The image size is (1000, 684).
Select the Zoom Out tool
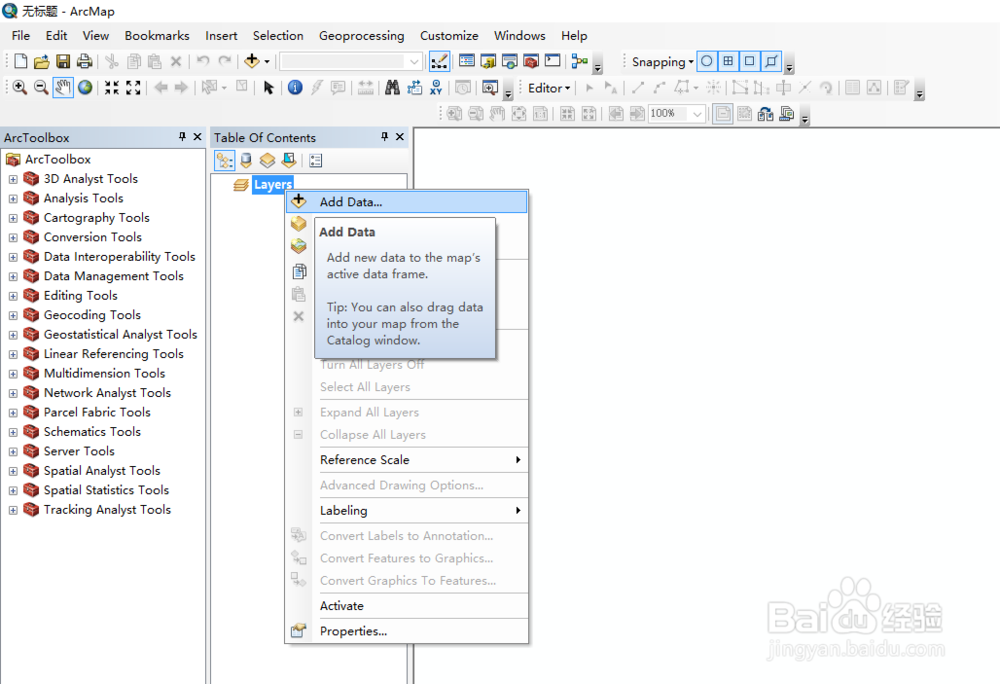coord(41,87)
